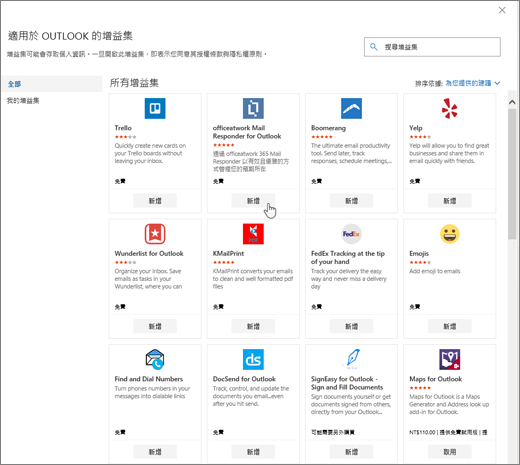Click the NT$110.00 price text

tap(422, 432)
